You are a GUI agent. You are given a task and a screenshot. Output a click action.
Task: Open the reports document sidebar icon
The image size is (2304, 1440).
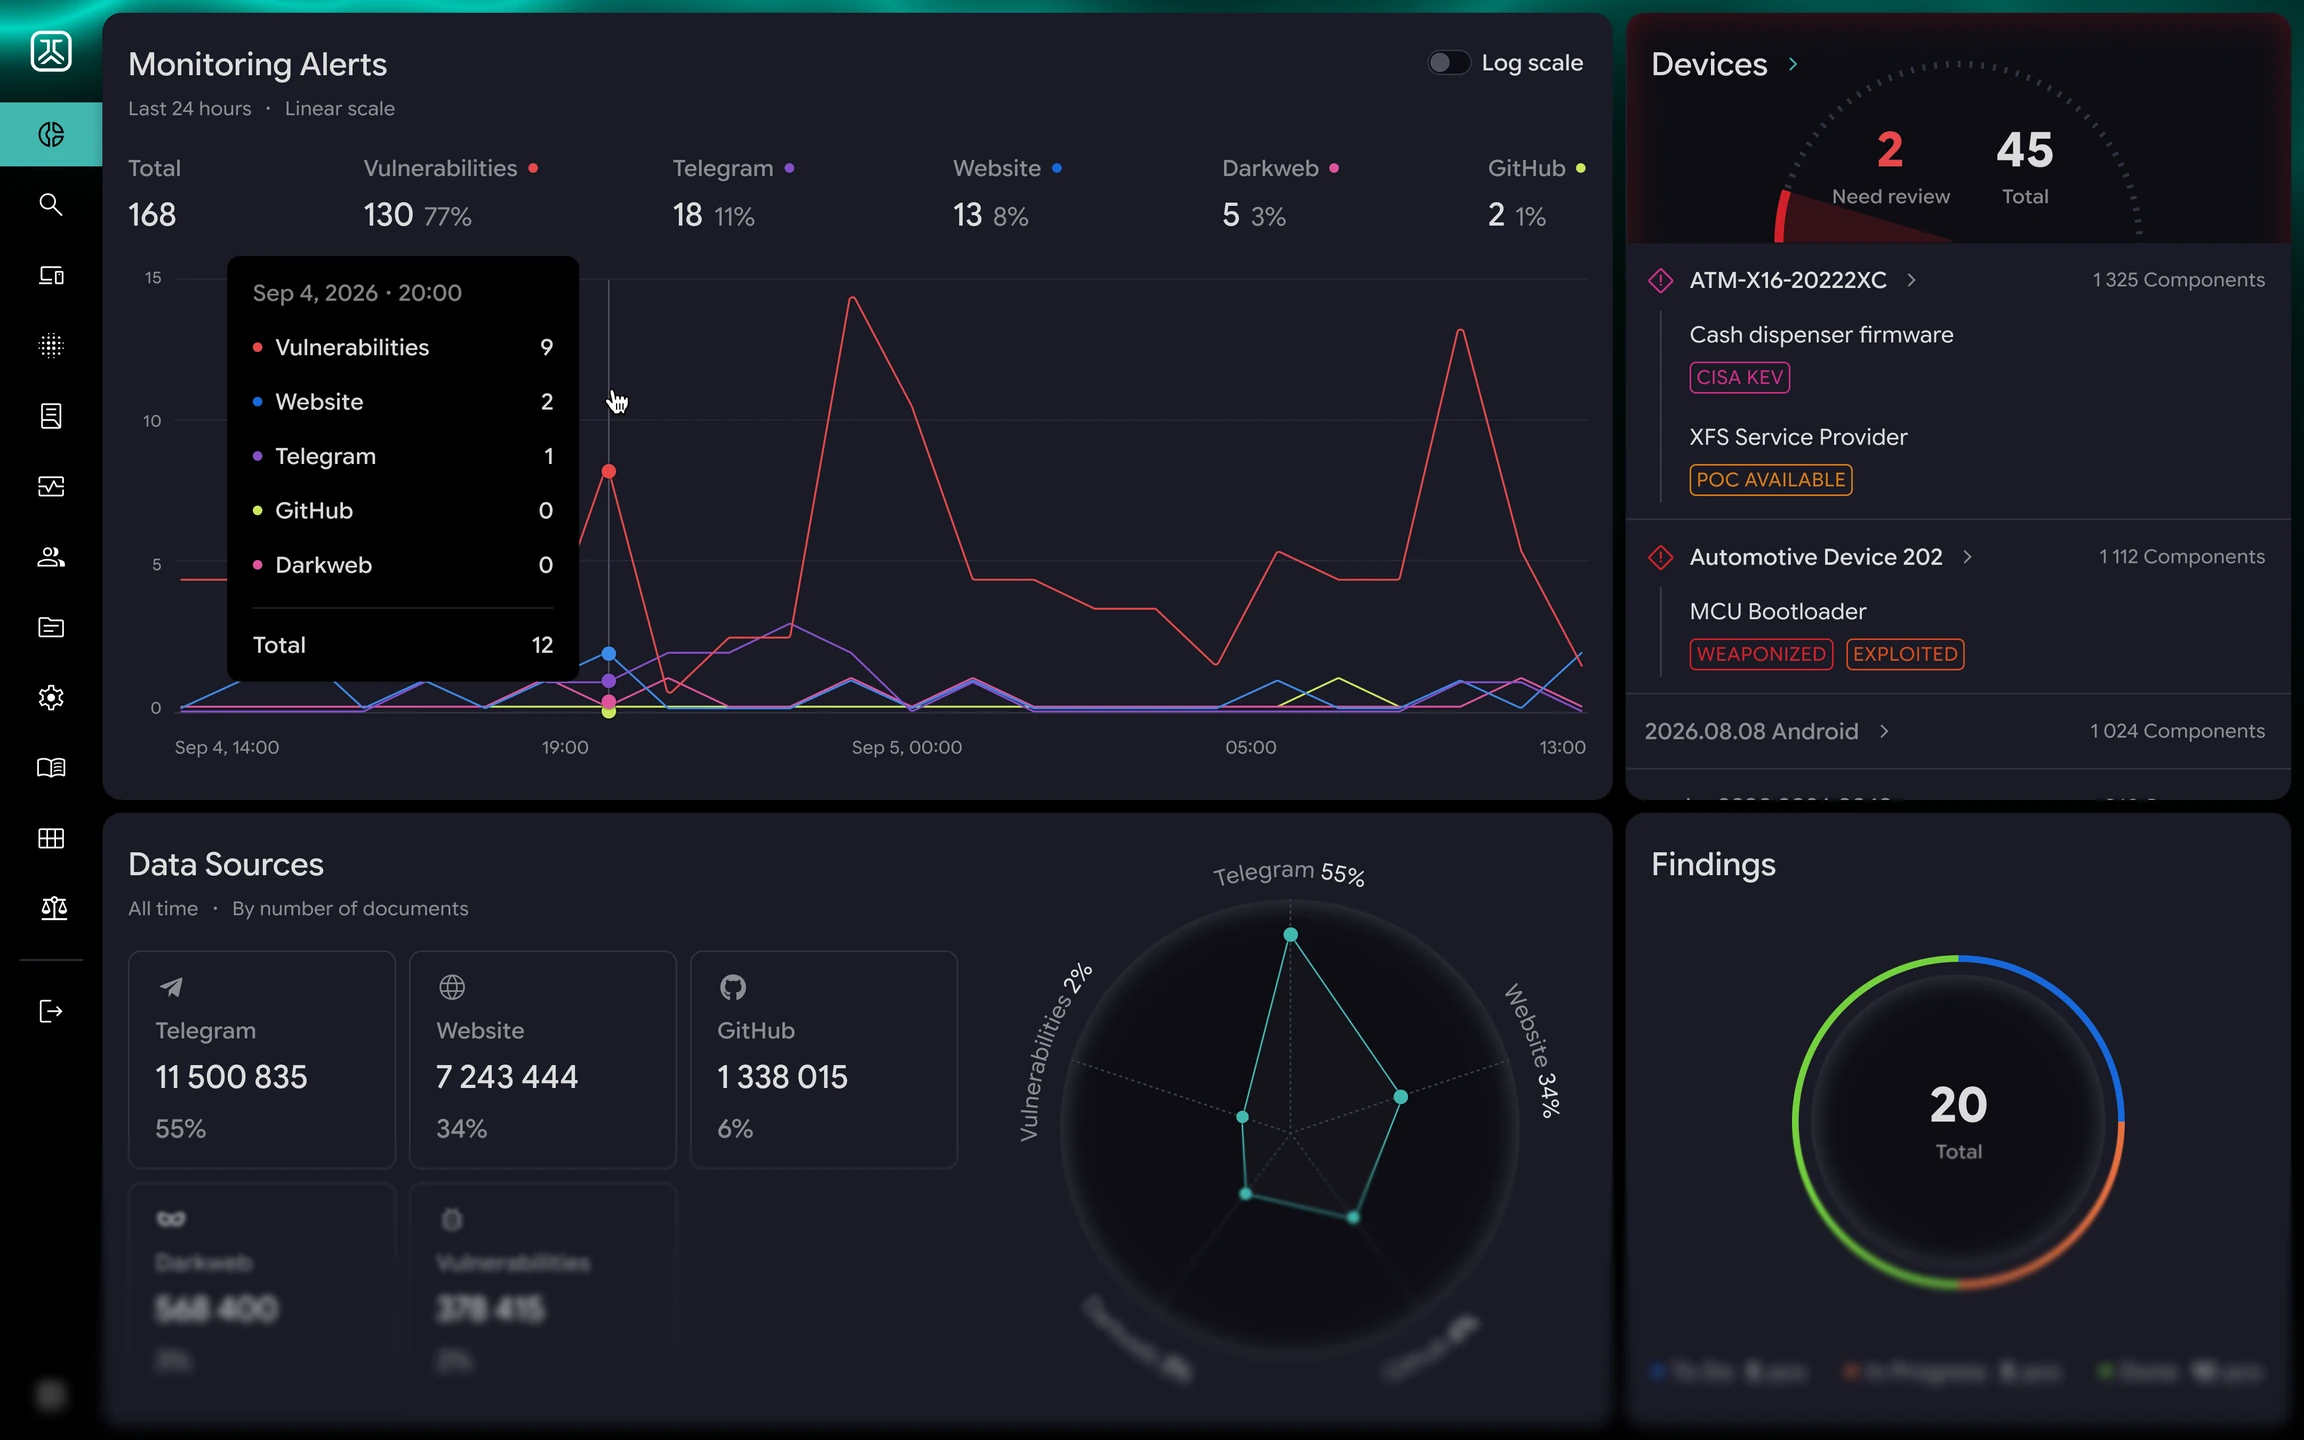[51, 416]
